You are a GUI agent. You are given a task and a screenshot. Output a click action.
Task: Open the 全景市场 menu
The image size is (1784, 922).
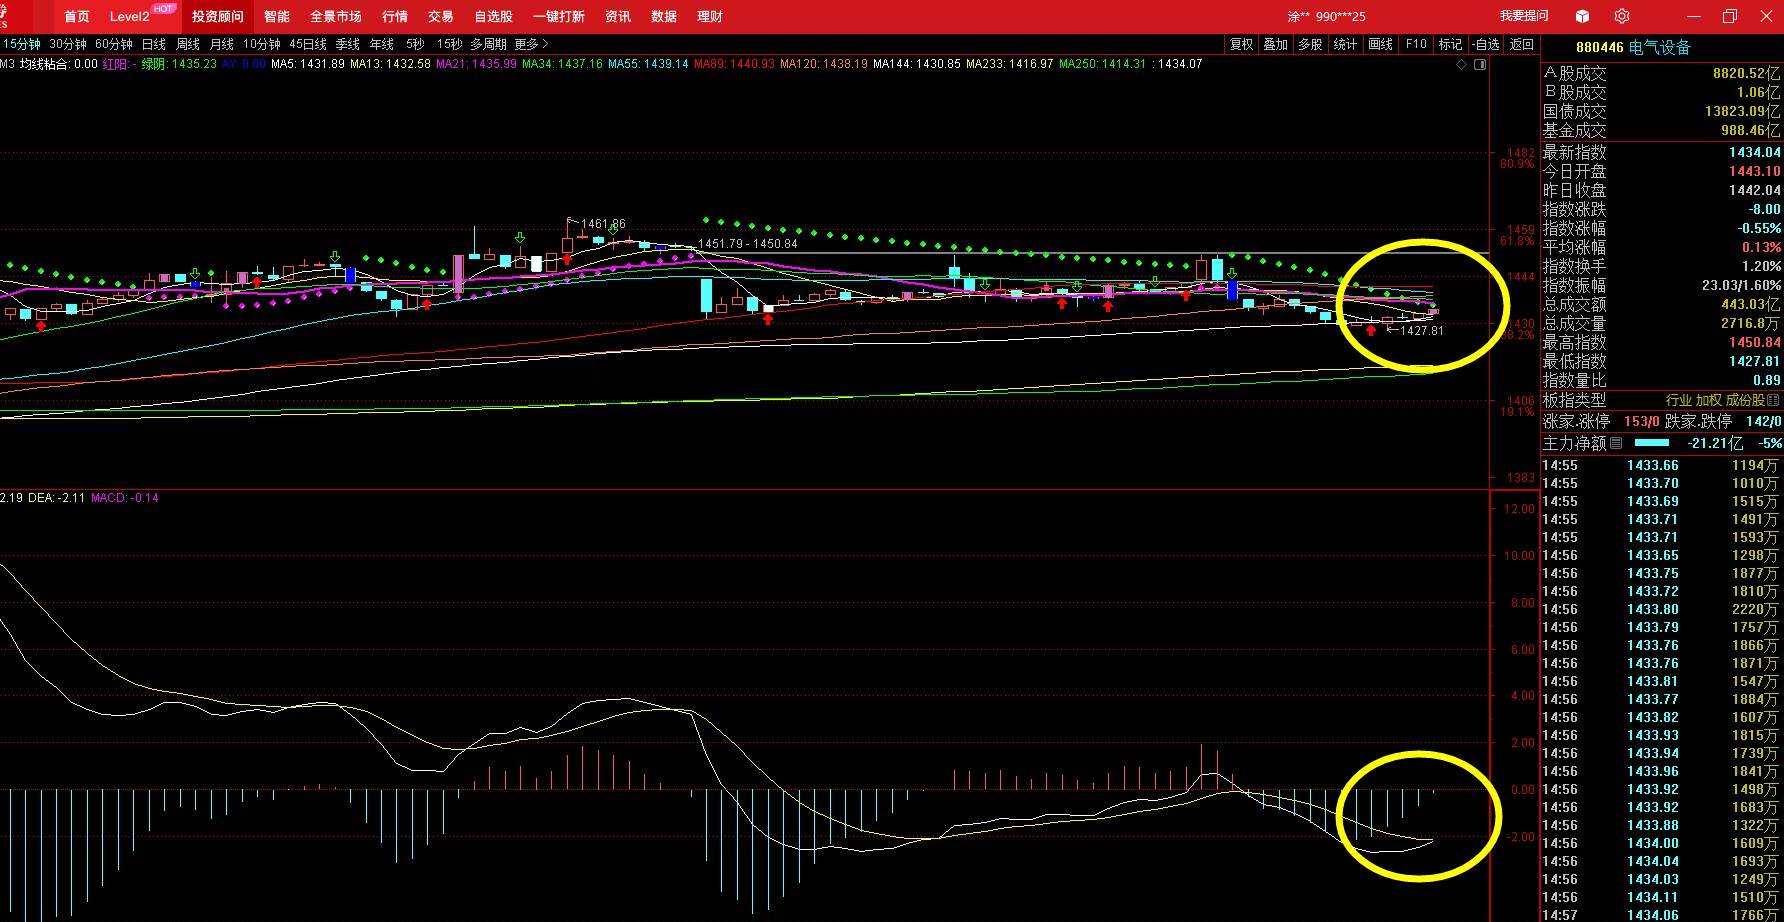(336, 16)
